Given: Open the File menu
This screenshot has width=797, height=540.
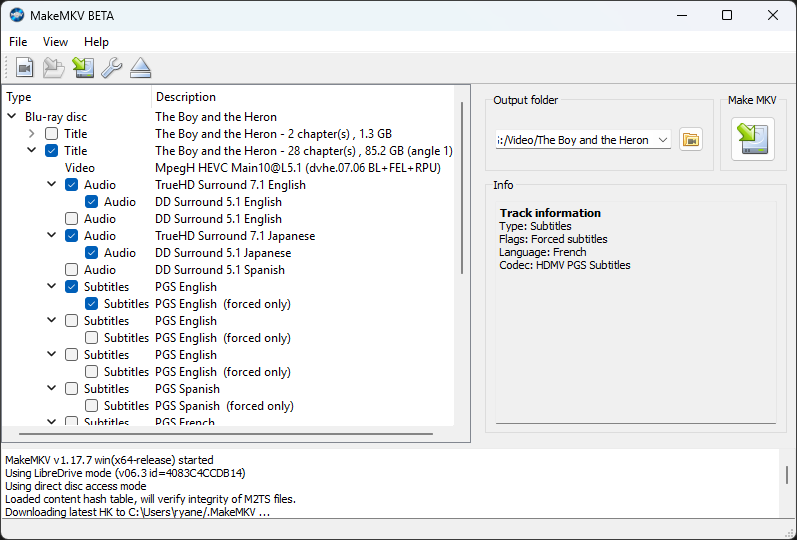Looking at the screenshot, I should tap(18, 42).
